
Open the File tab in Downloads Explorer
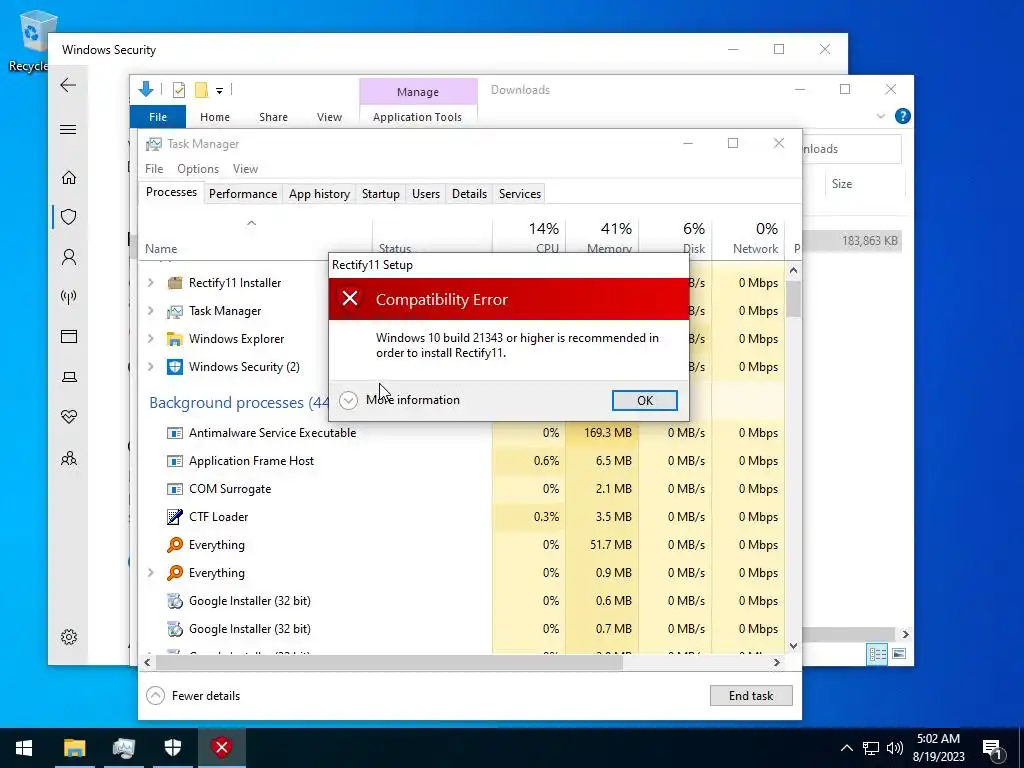[158, 117]
